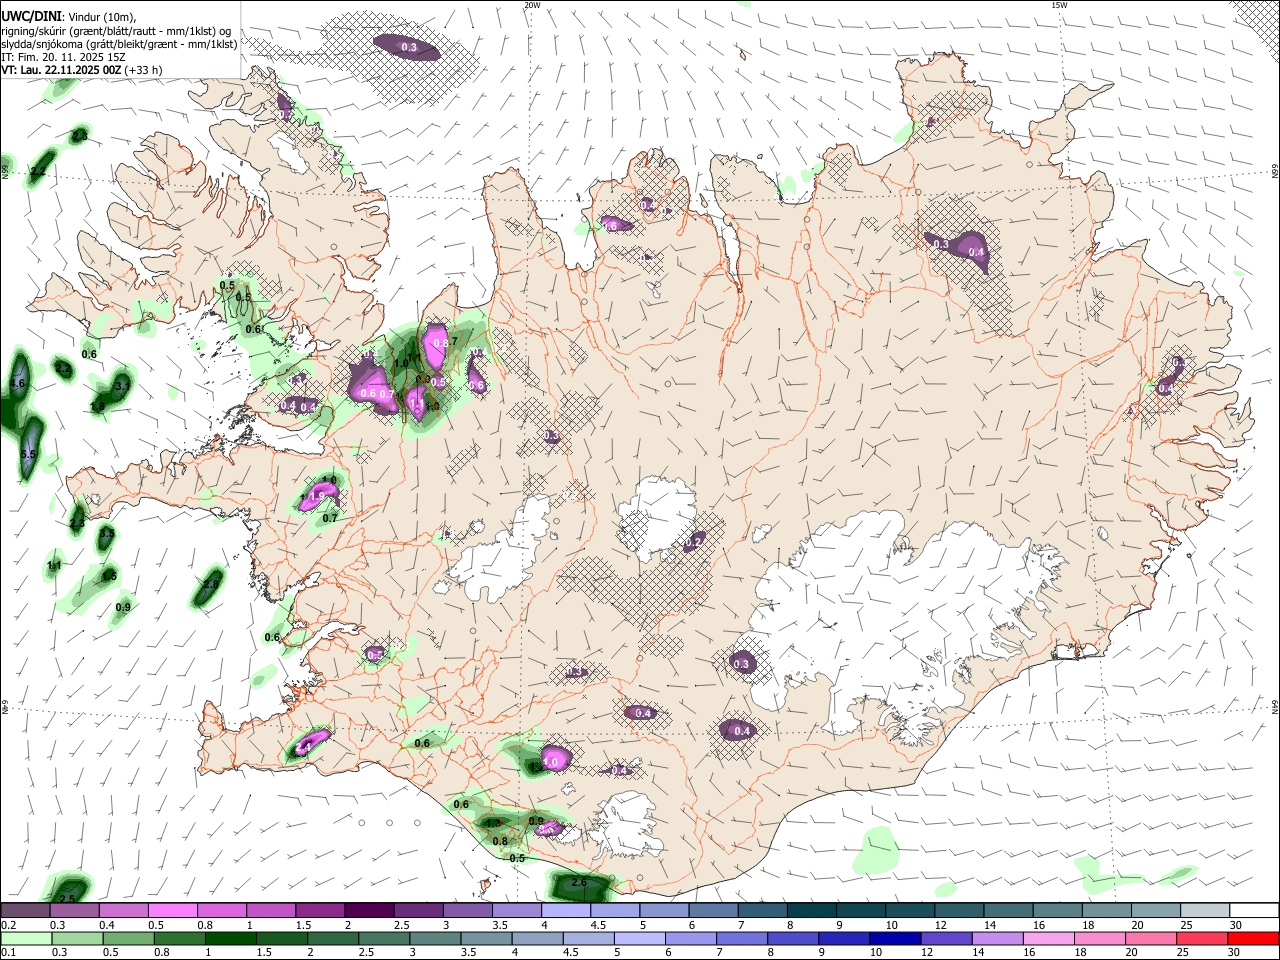This screenshot has height=960, width=1280.
Task: Click the '2.6' precipitation value on the south coast
Action: coord(578,883)
